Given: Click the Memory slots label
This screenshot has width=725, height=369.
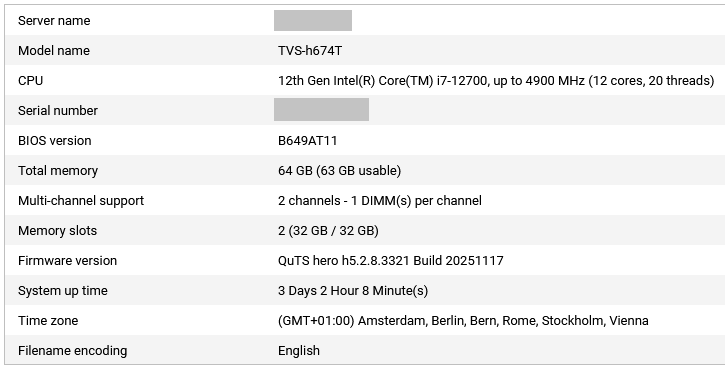Looking at the screenshot, I should [x=57, y=231].
